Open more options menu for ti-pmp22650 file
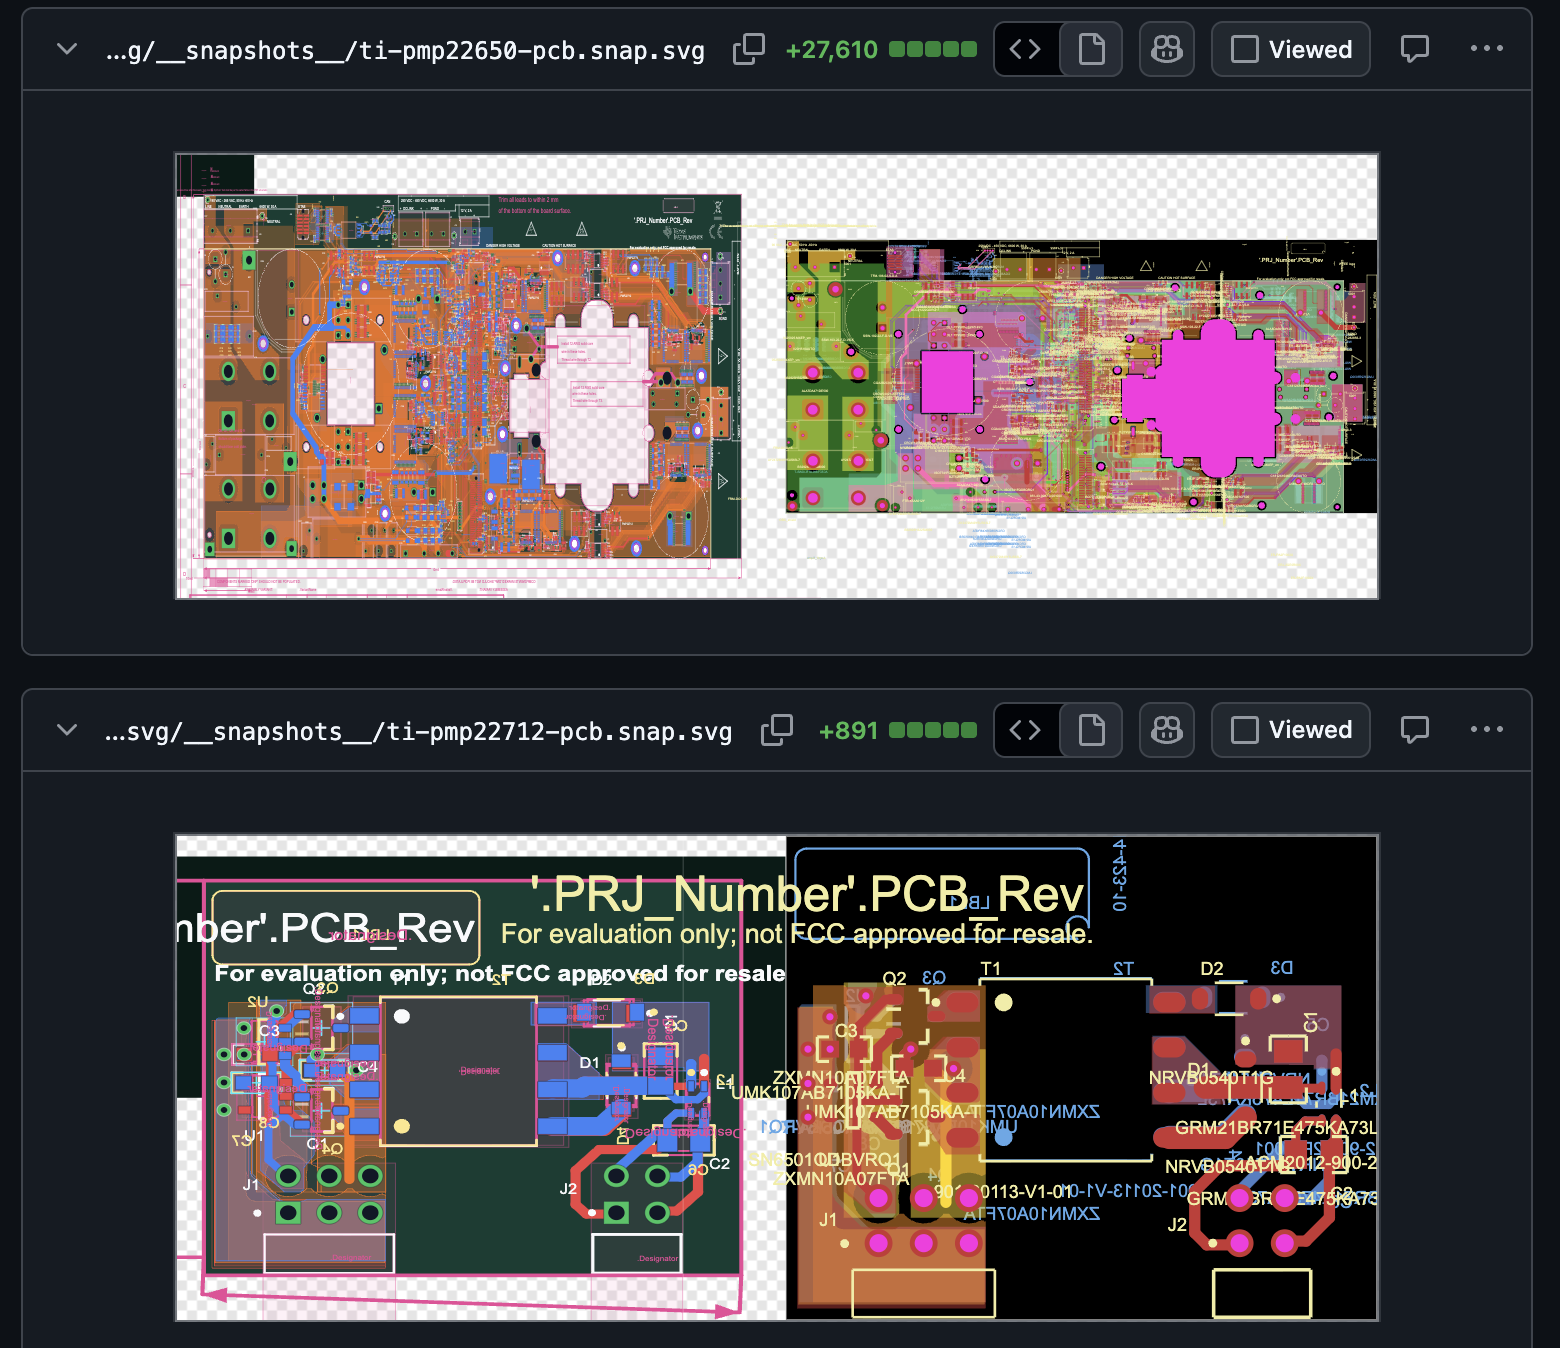Image resolution: width=1560 pixels, height=1348 pixels. (x=1487, y=49)
